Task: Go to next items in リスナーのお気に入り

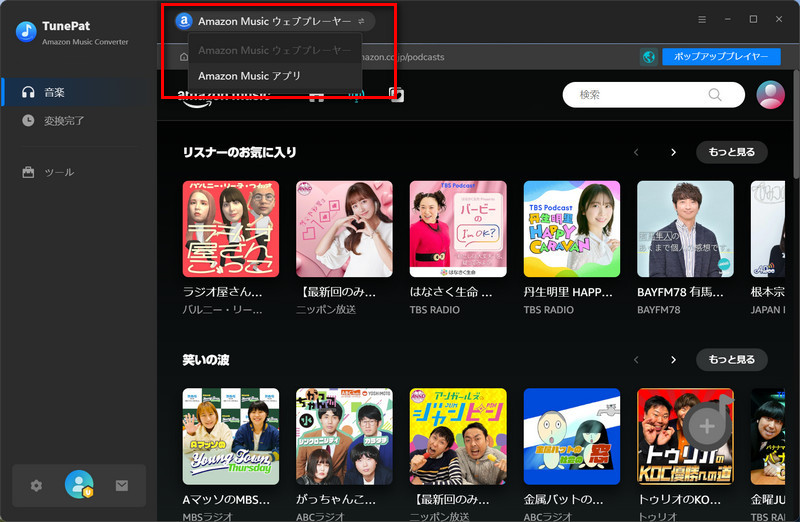Action: point(673,152)
